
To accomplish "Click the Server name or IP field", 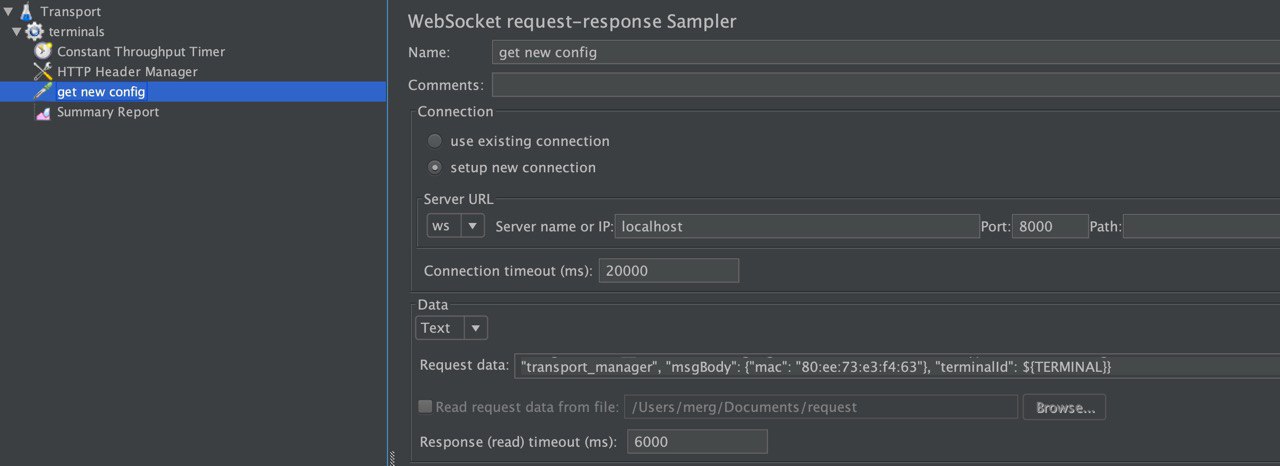I will click(797, 226).
